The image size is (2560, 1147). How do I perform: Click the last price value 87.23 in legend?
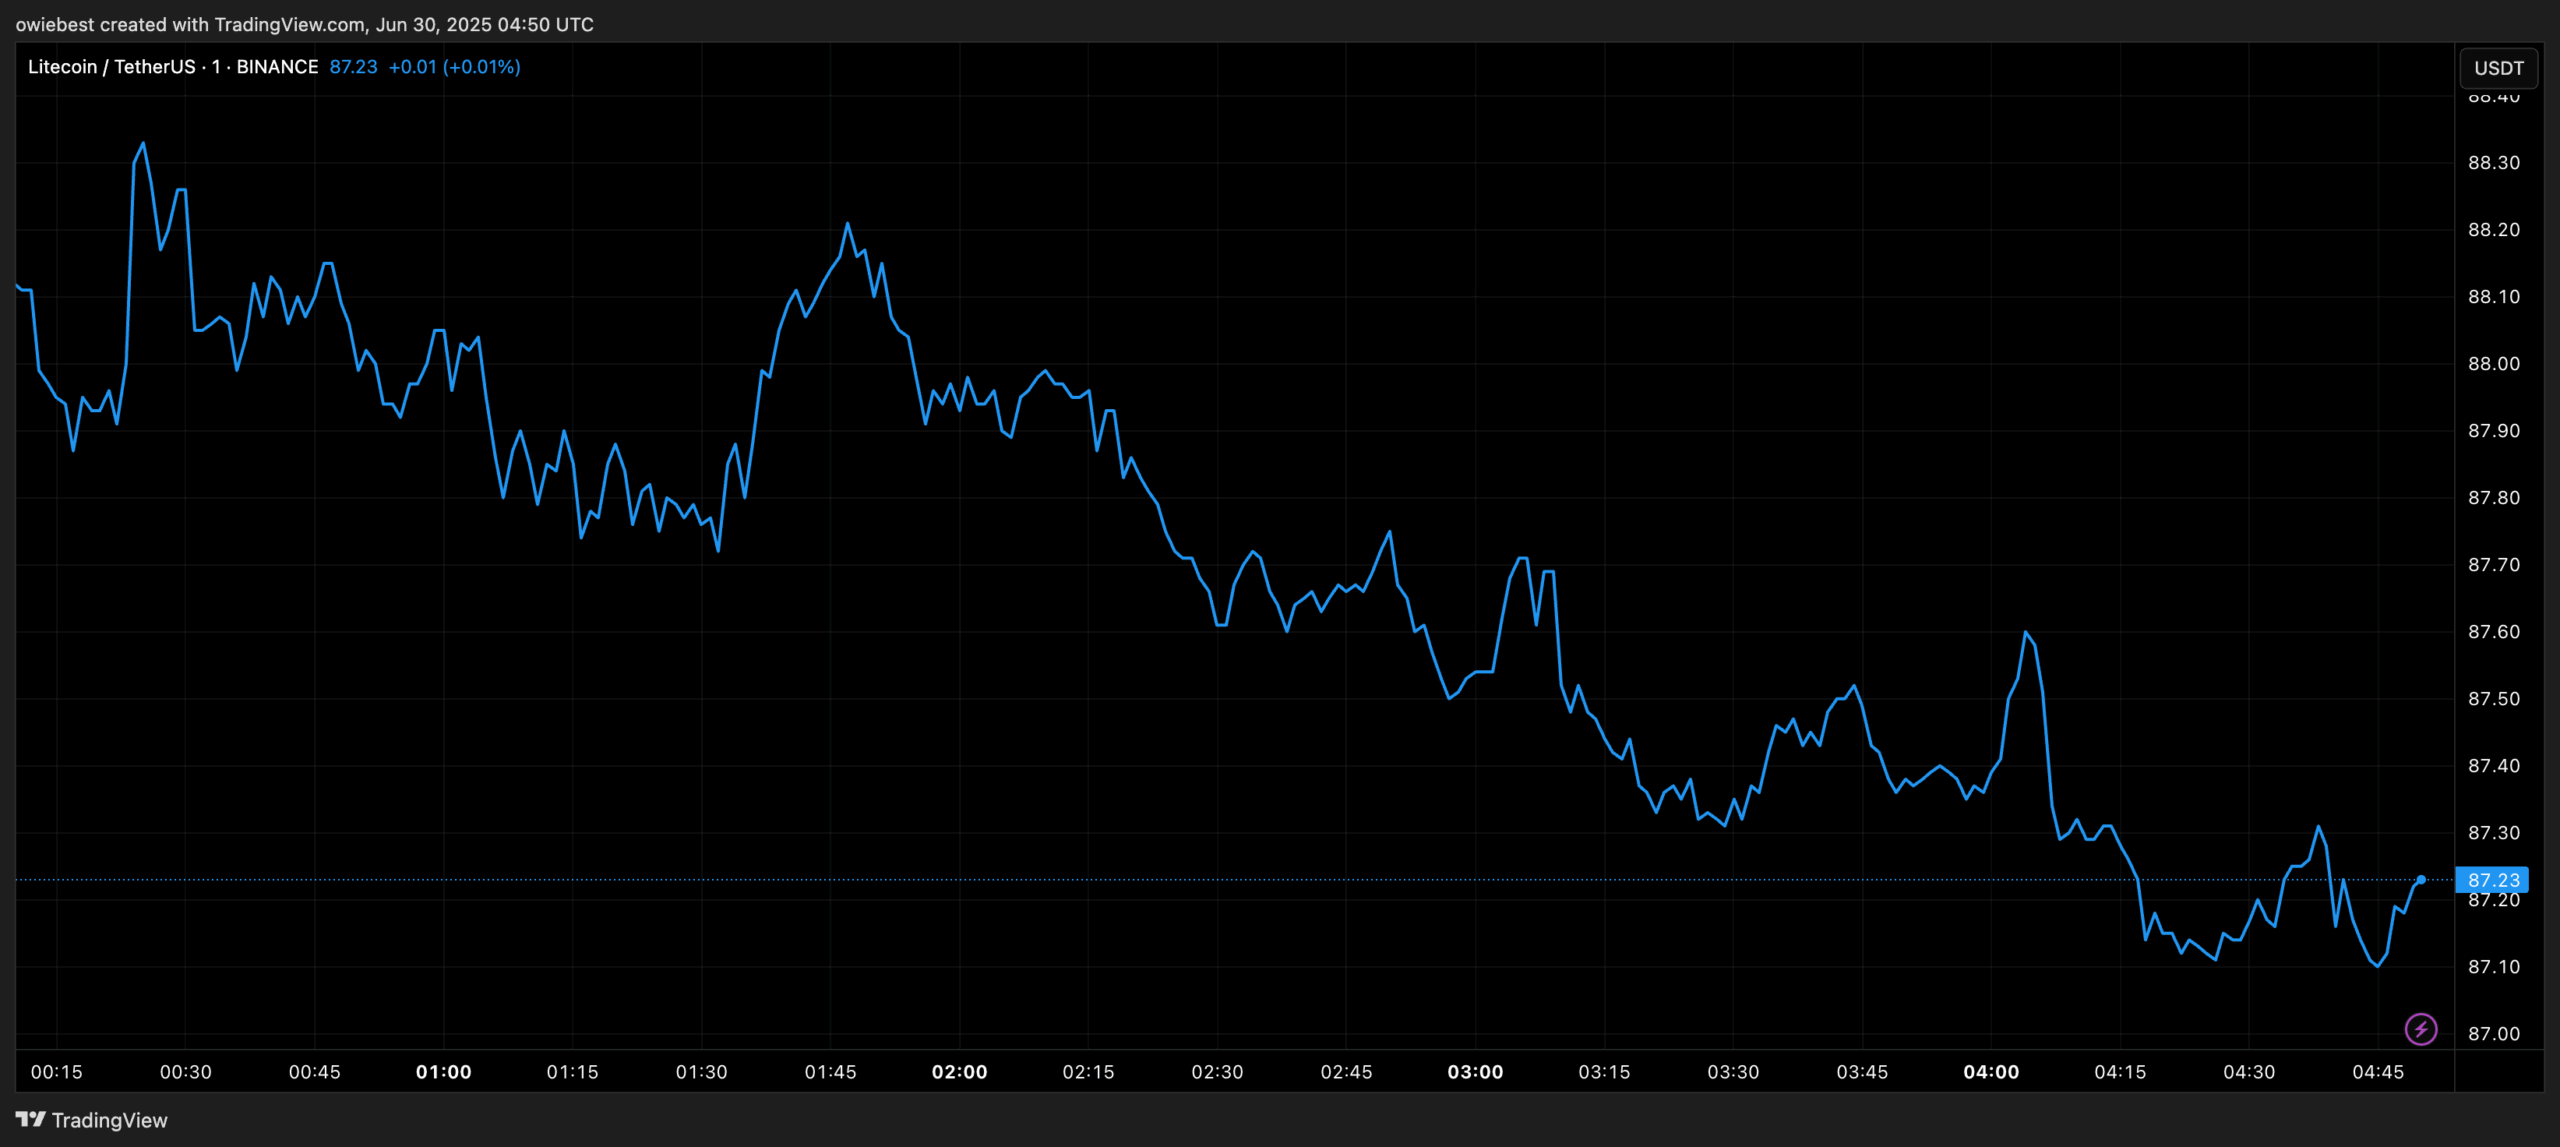pos(353,67)
